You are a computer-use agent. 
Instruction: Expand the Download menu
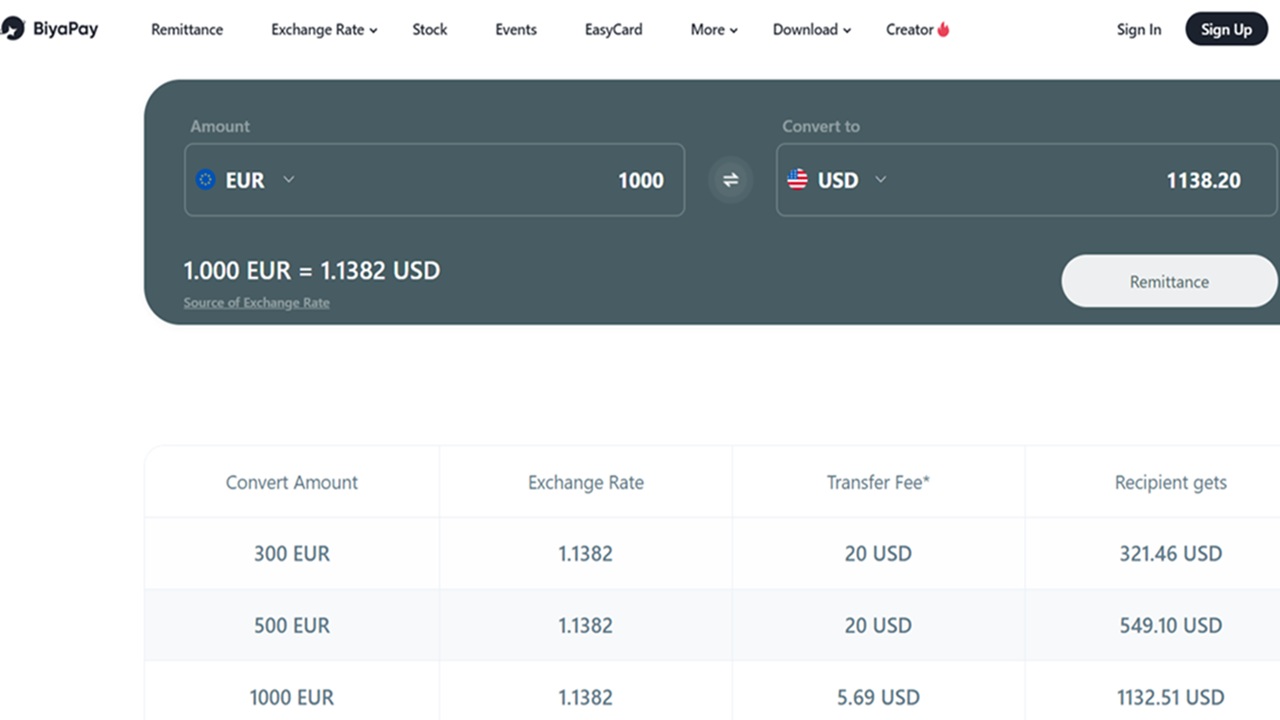point(811,29)
